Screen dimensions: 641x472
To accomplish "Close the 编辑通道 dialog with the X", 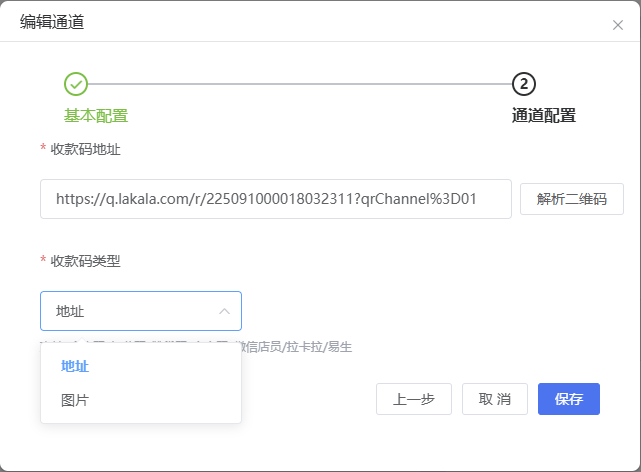I will [x=617, y=25].
